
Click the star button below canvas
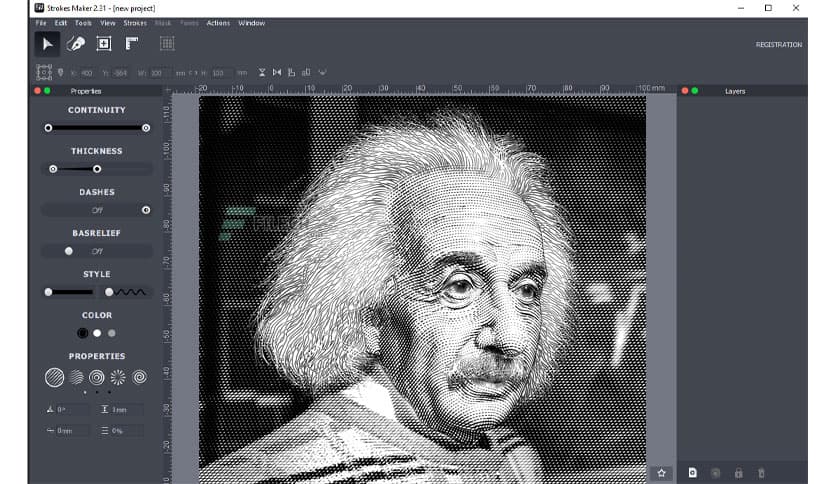pos(662,473)
